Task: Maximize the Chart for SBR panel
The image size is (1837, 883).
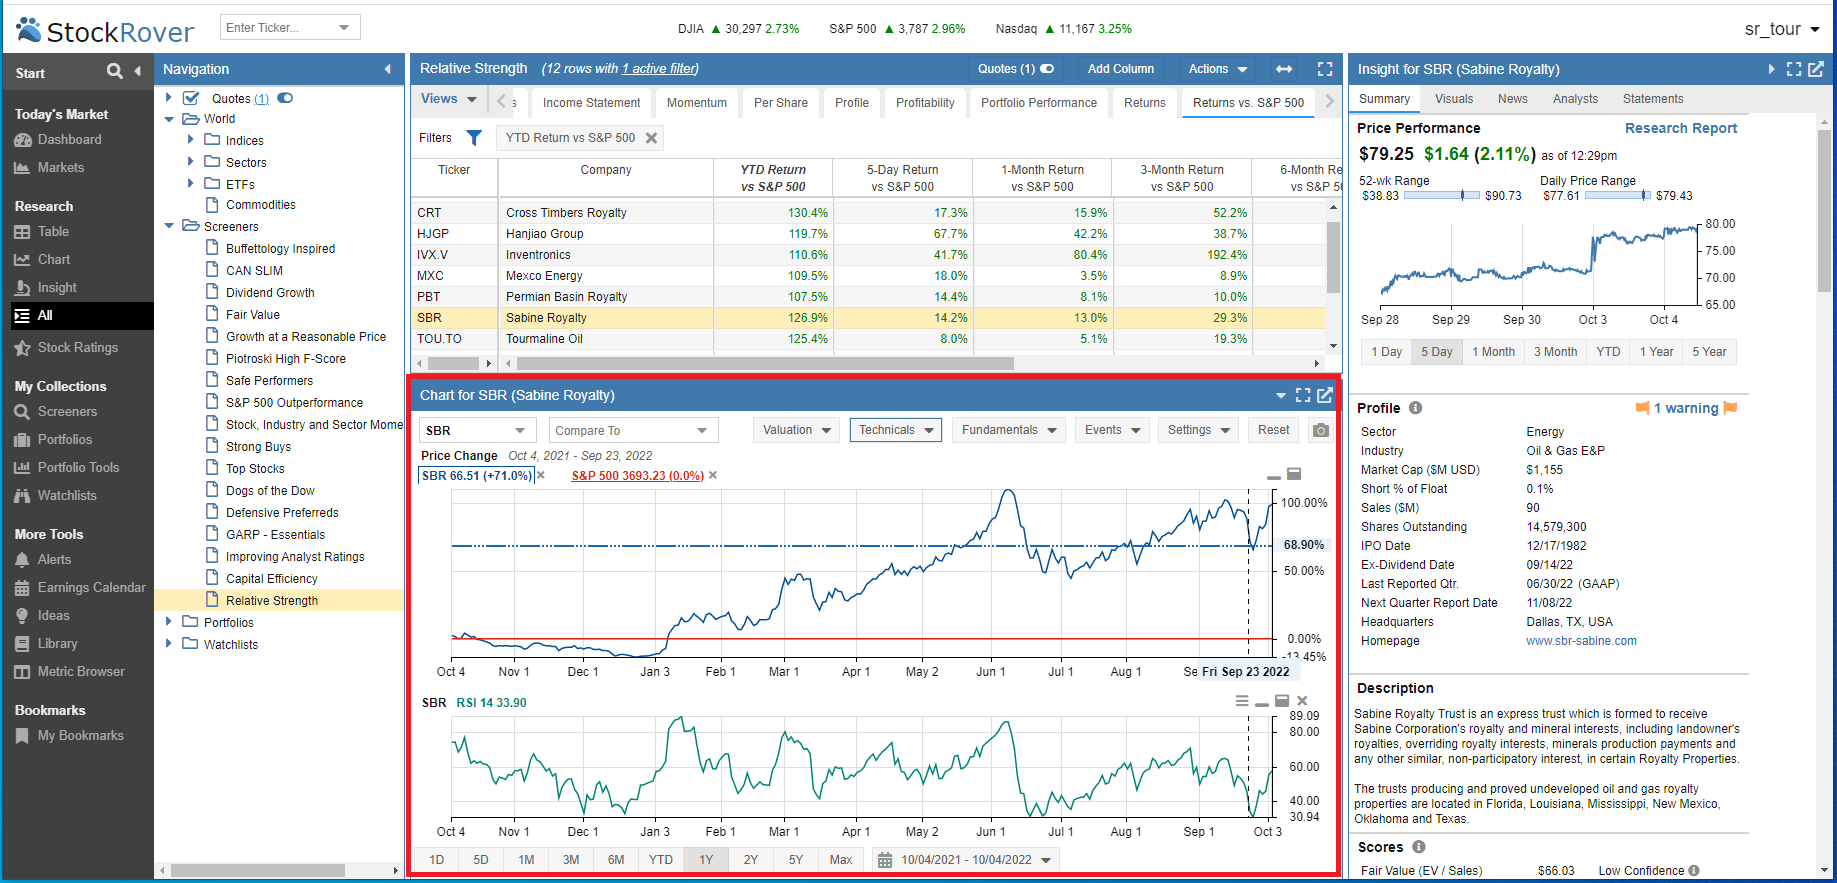Action: 1303,395
